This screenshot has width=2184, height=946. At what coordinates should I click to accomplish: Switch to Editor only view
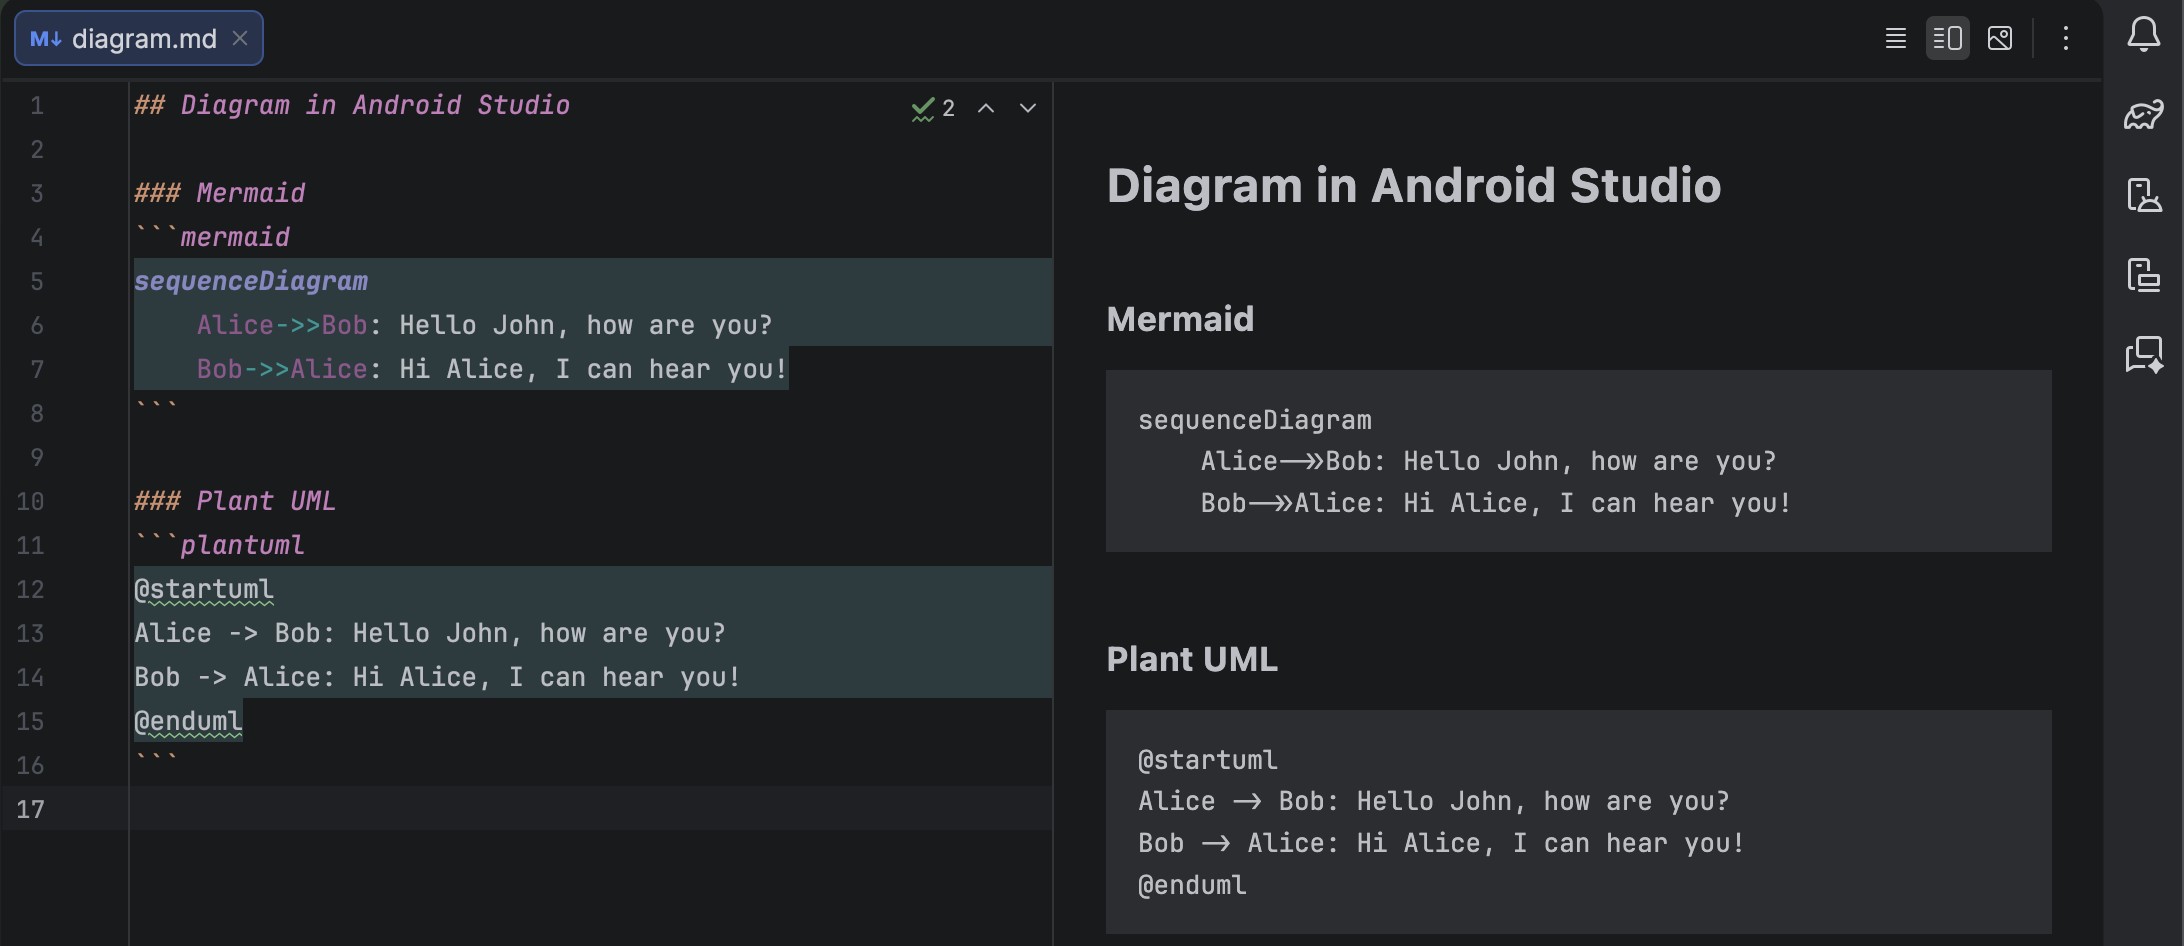(x=1895, y=39)
